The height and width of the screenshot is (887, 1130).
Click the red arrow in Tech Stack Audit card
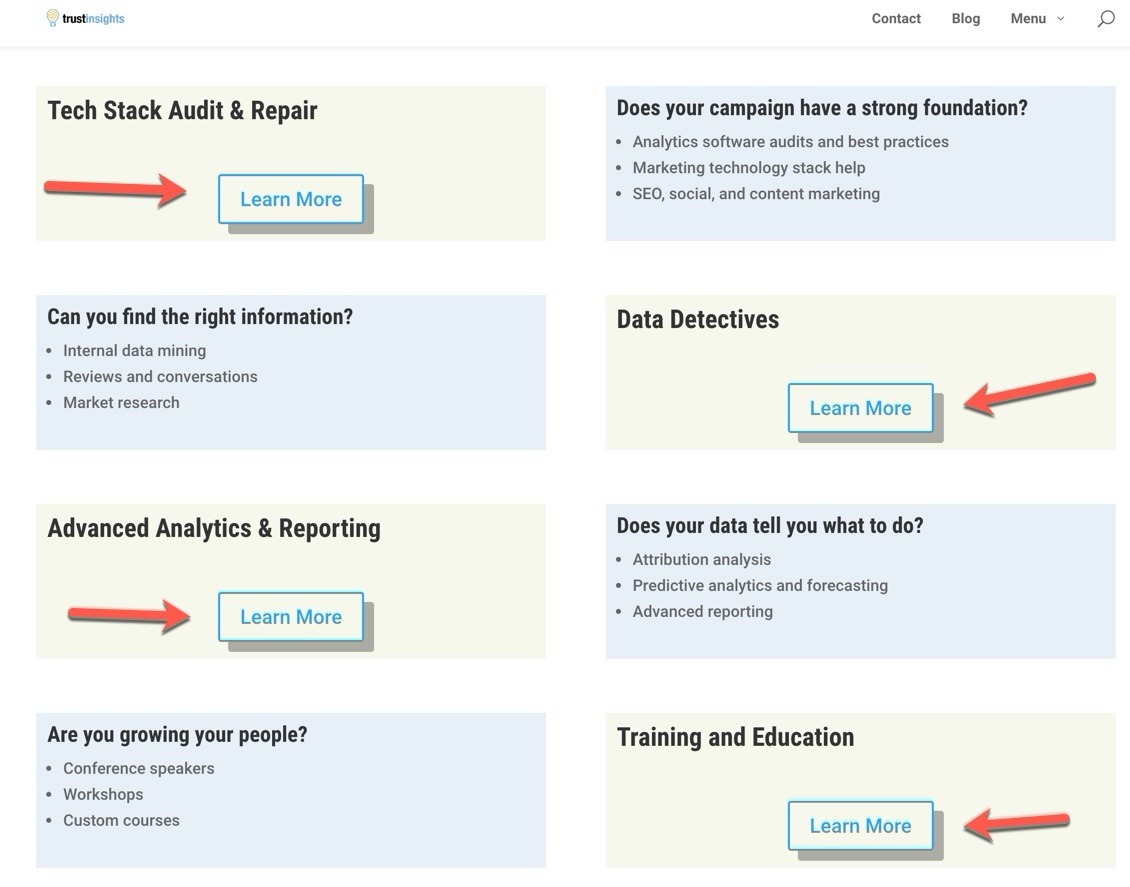[x=116, y=189]
